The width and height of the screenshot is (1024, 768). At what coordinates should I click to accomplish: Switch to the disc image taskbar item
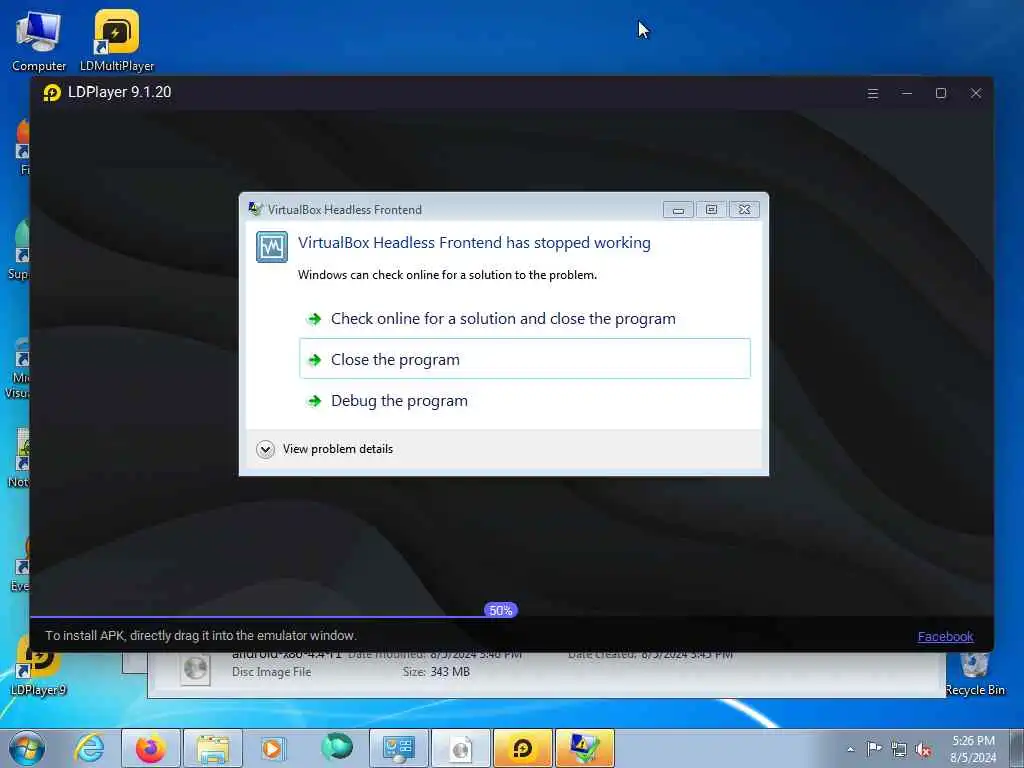(x=461, y=748)
